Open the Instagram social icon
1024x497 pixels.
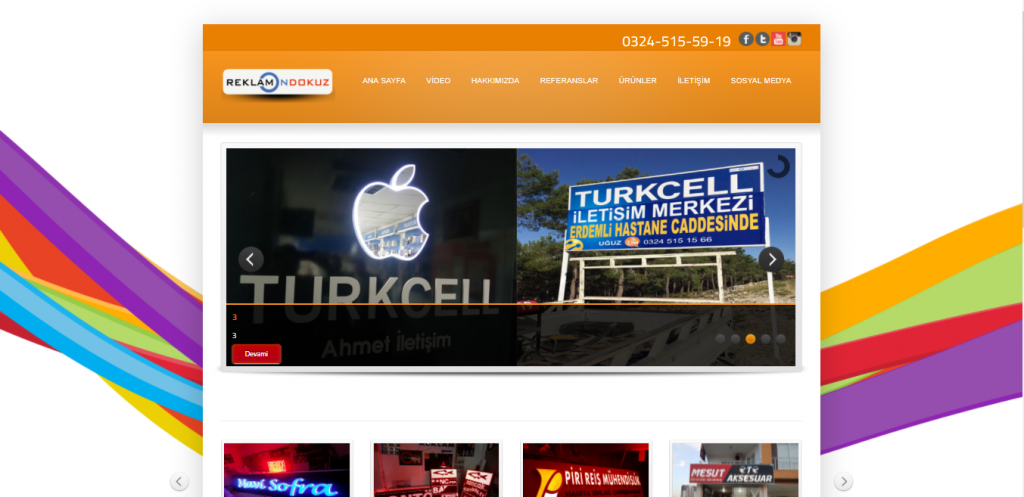tap(794, 39)
